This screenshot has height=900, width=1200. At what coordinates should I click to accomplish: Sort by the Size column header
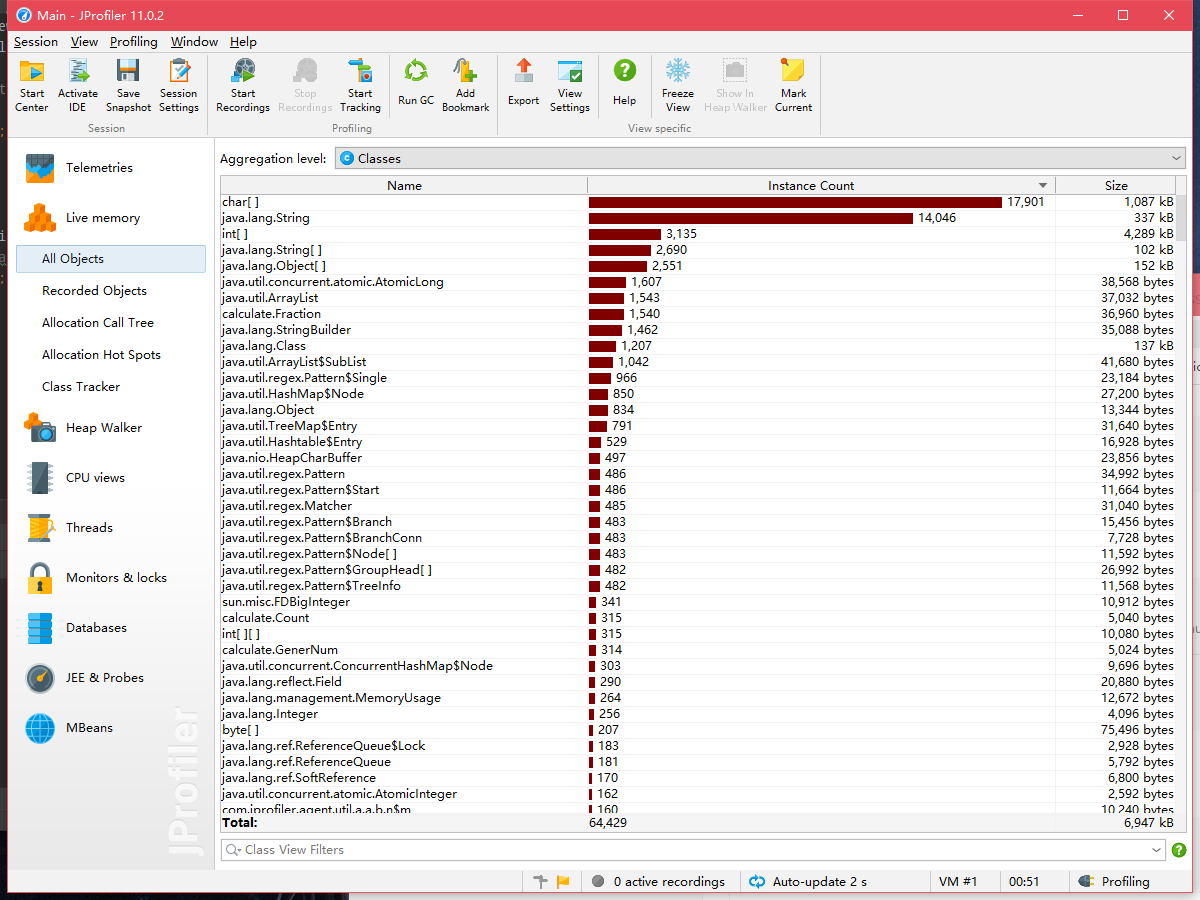(x=1116, y=185)
